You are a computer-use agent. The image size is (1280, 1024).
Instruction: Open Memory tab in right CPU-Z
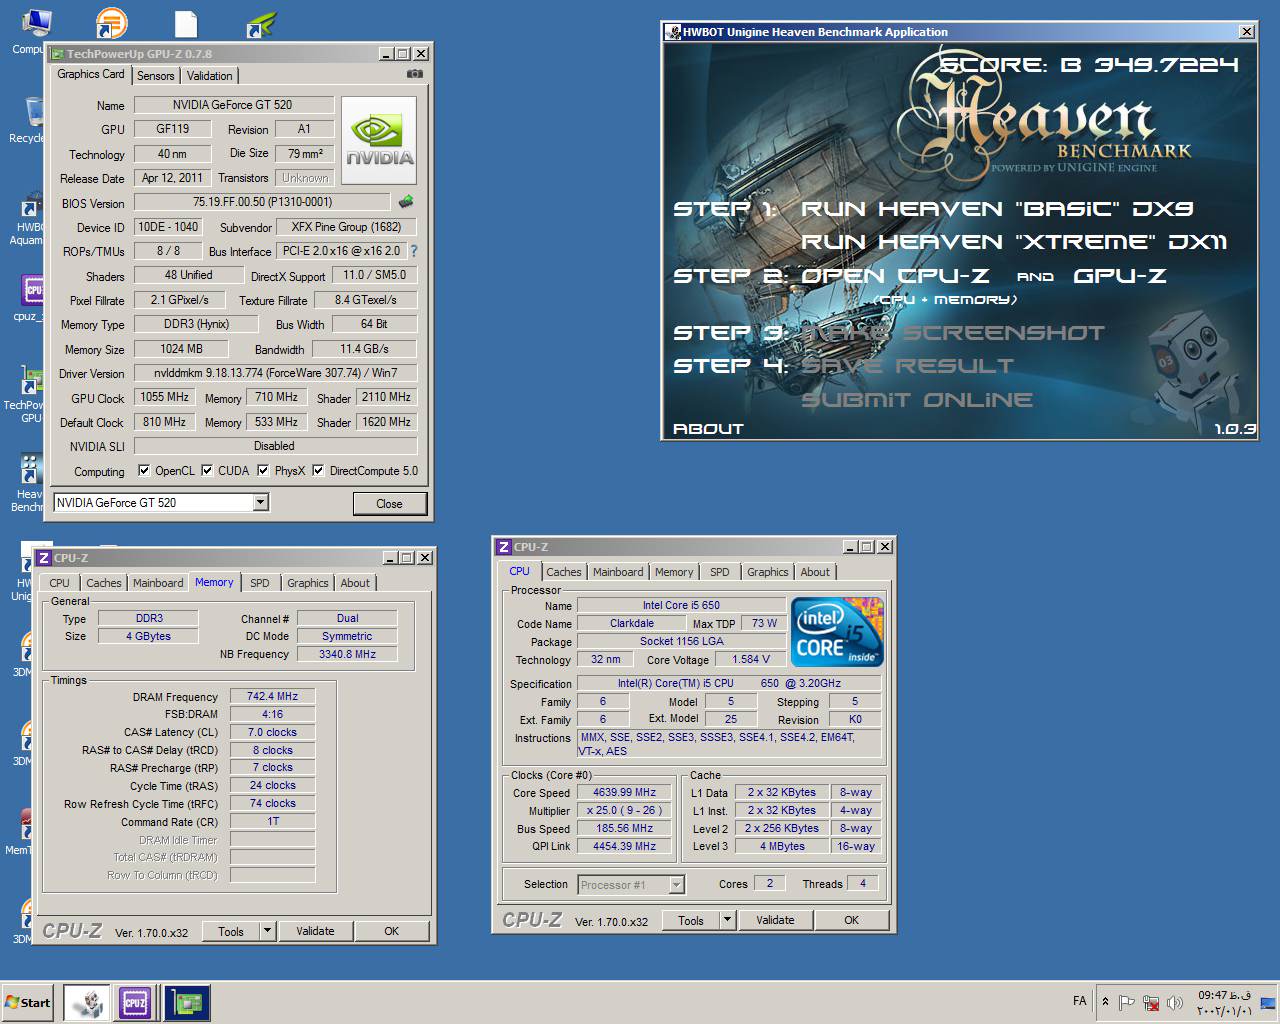coord(673,572)
